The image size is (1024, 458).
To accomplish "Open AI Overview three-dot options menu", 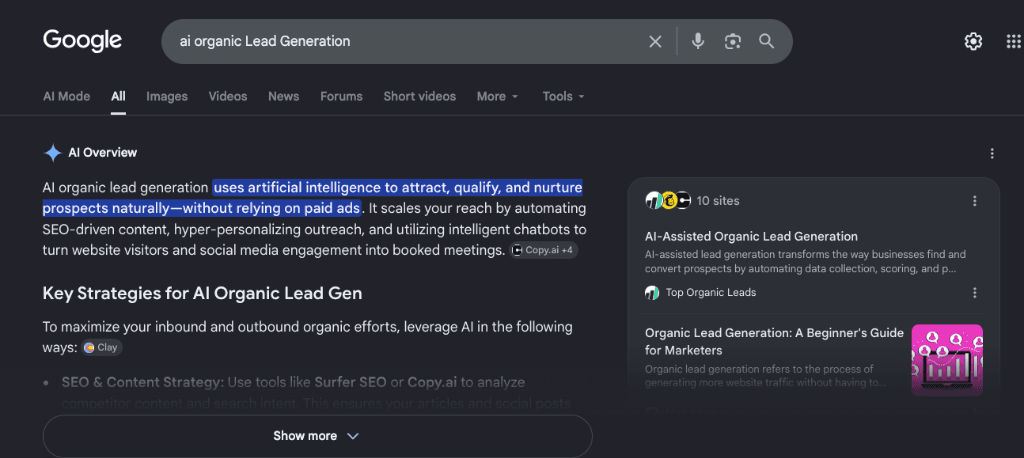I will coord(992,154).
